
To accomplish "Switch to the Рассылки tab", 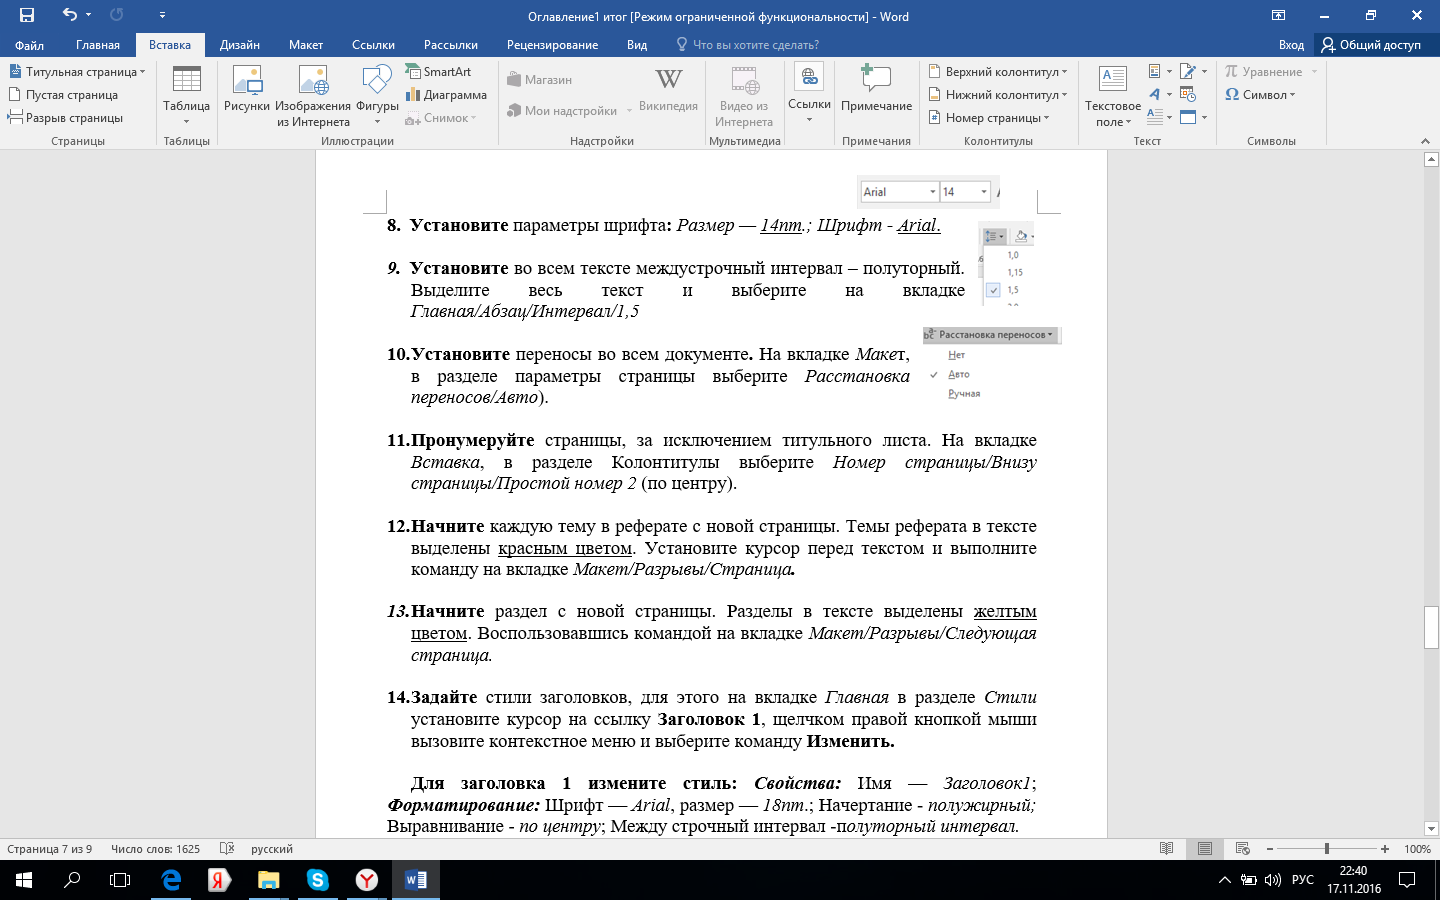I will click(451, 45).
